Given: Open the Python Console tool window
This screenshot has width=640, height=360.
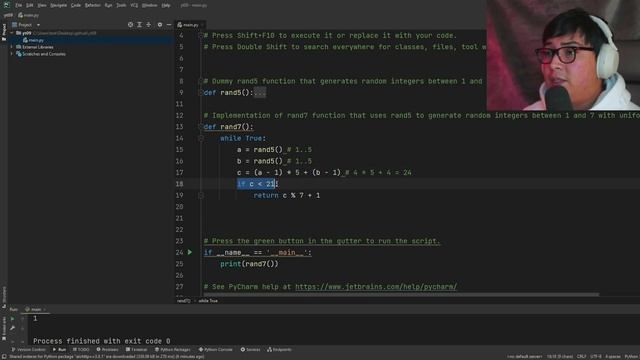Looking at the screenshot, I should coord(215,350).
